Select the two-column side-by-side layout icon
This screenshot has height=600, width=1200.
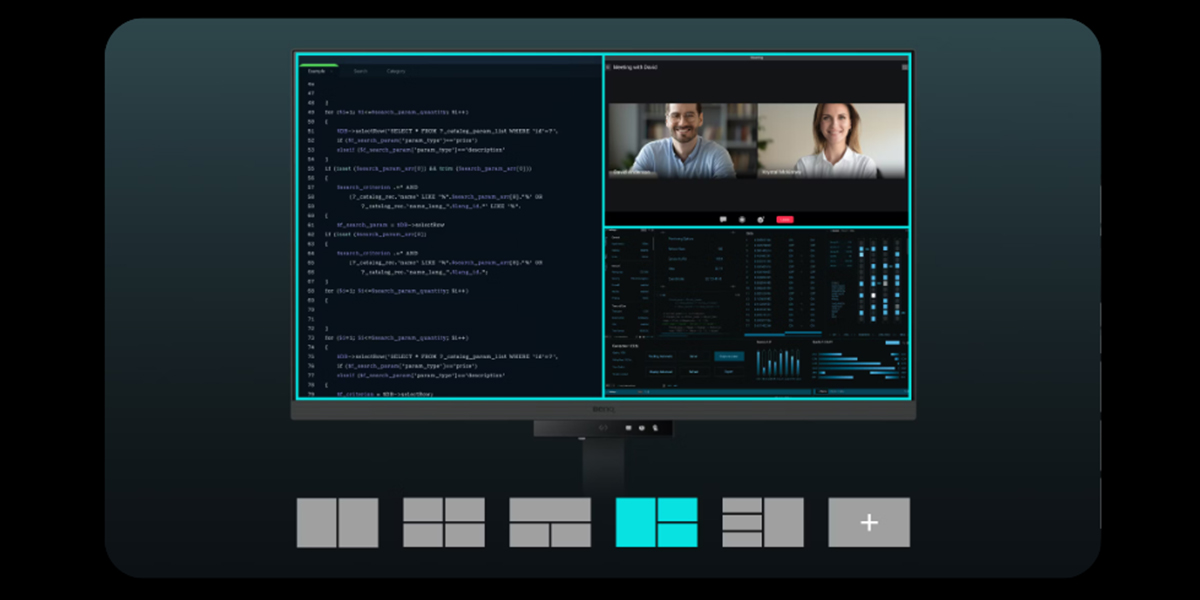point(337,522)
